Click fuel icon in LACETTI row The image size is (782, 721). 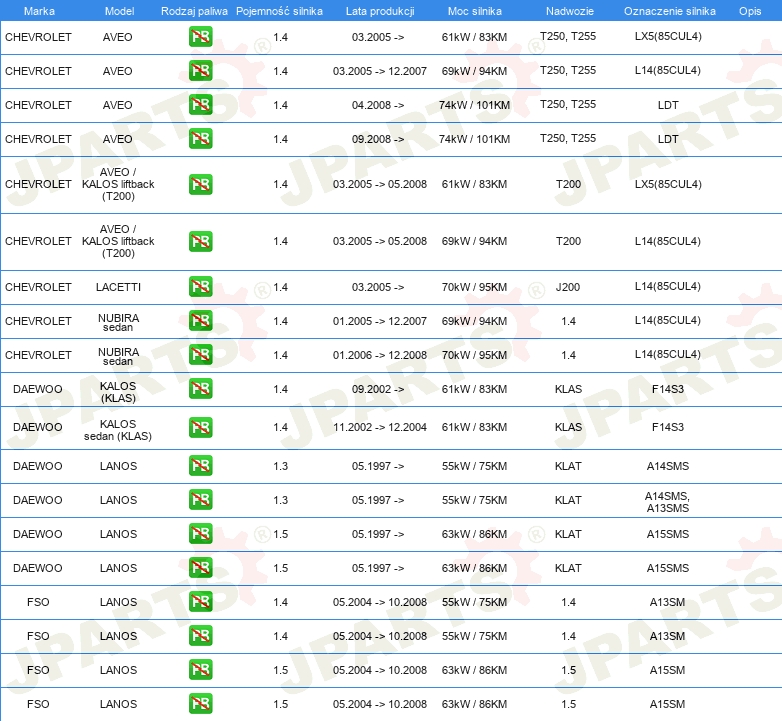[x=200, y=287]
